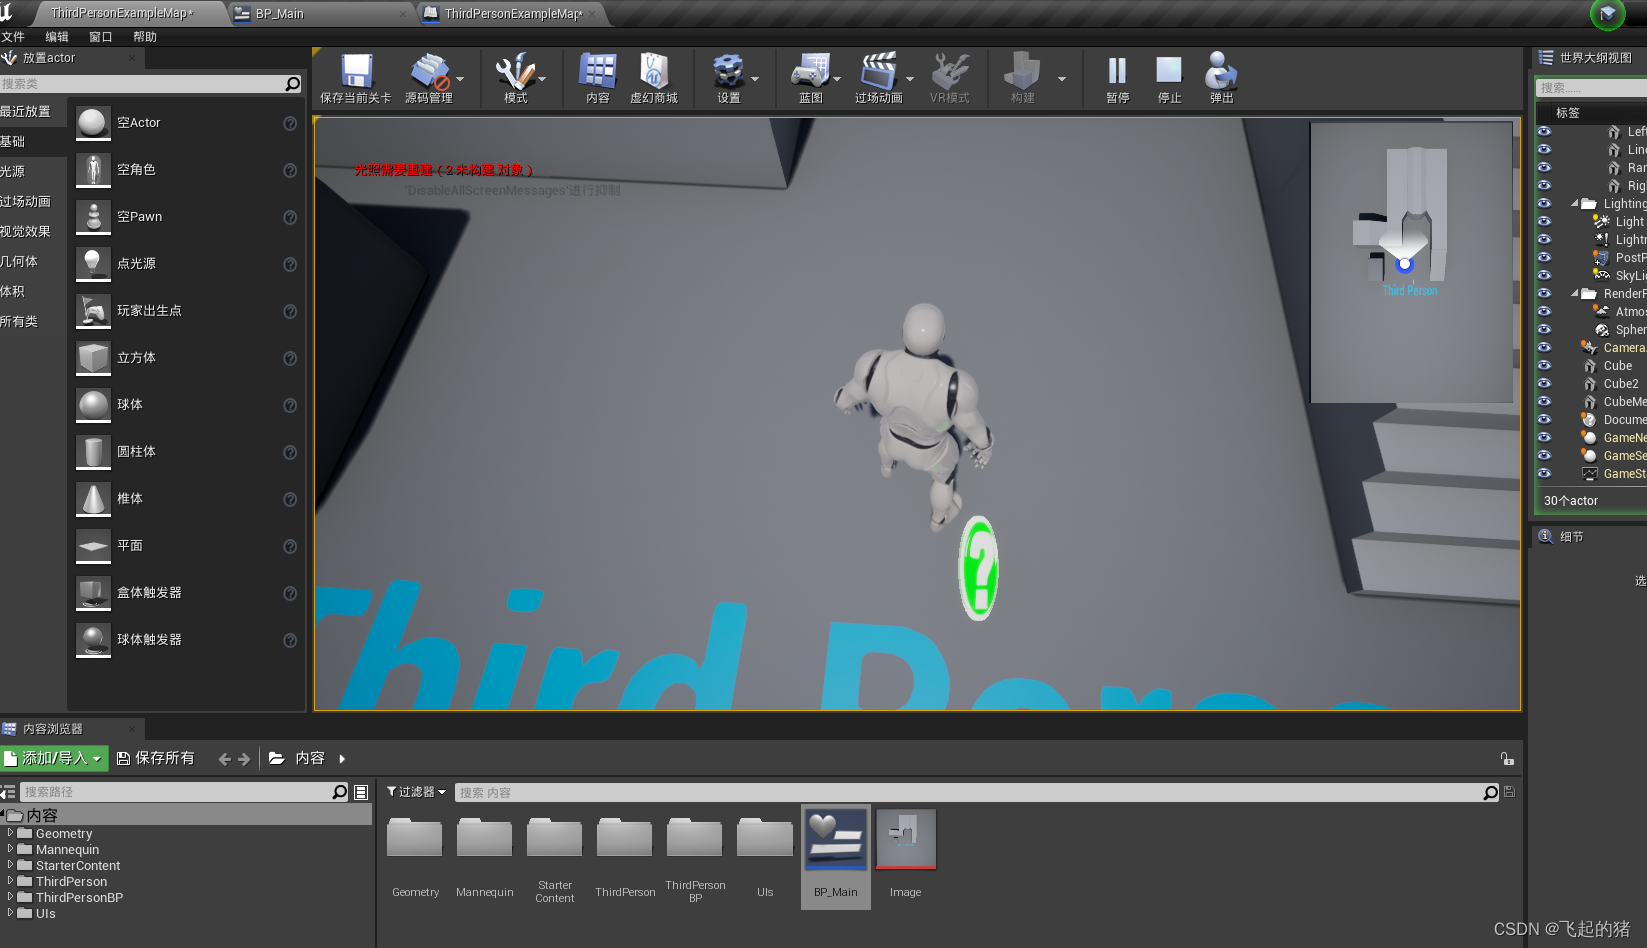Screen dimensions: 1647x948
Task: Click the 设置 settings toolbar icon
Action: 728,72
